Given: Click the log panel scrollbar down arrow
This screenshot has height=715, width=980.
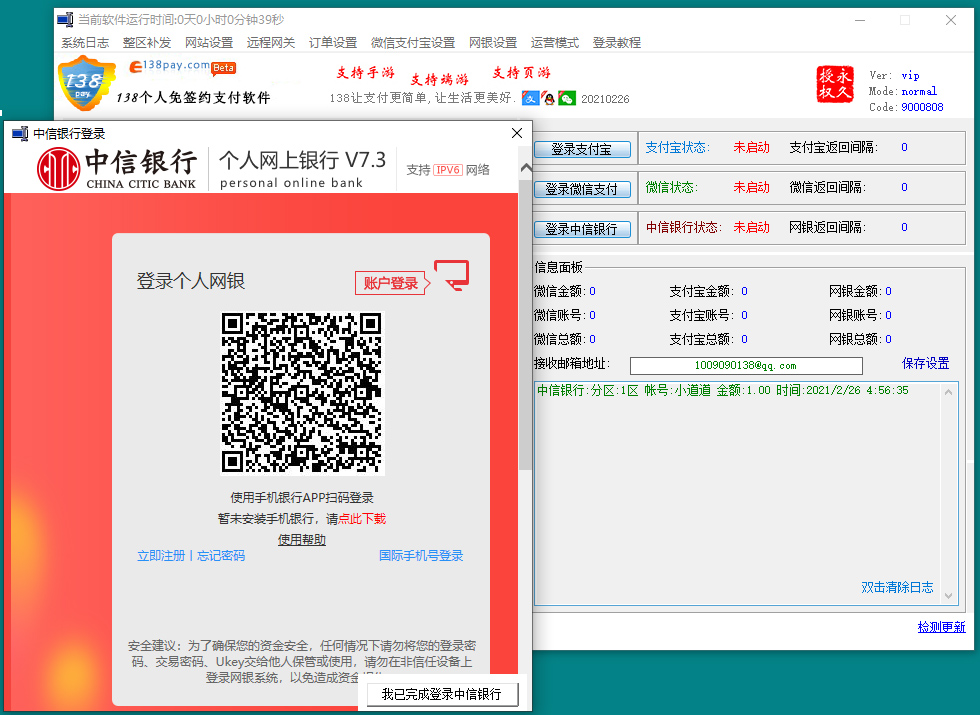Looking at the screenshot, I should 948,596.
